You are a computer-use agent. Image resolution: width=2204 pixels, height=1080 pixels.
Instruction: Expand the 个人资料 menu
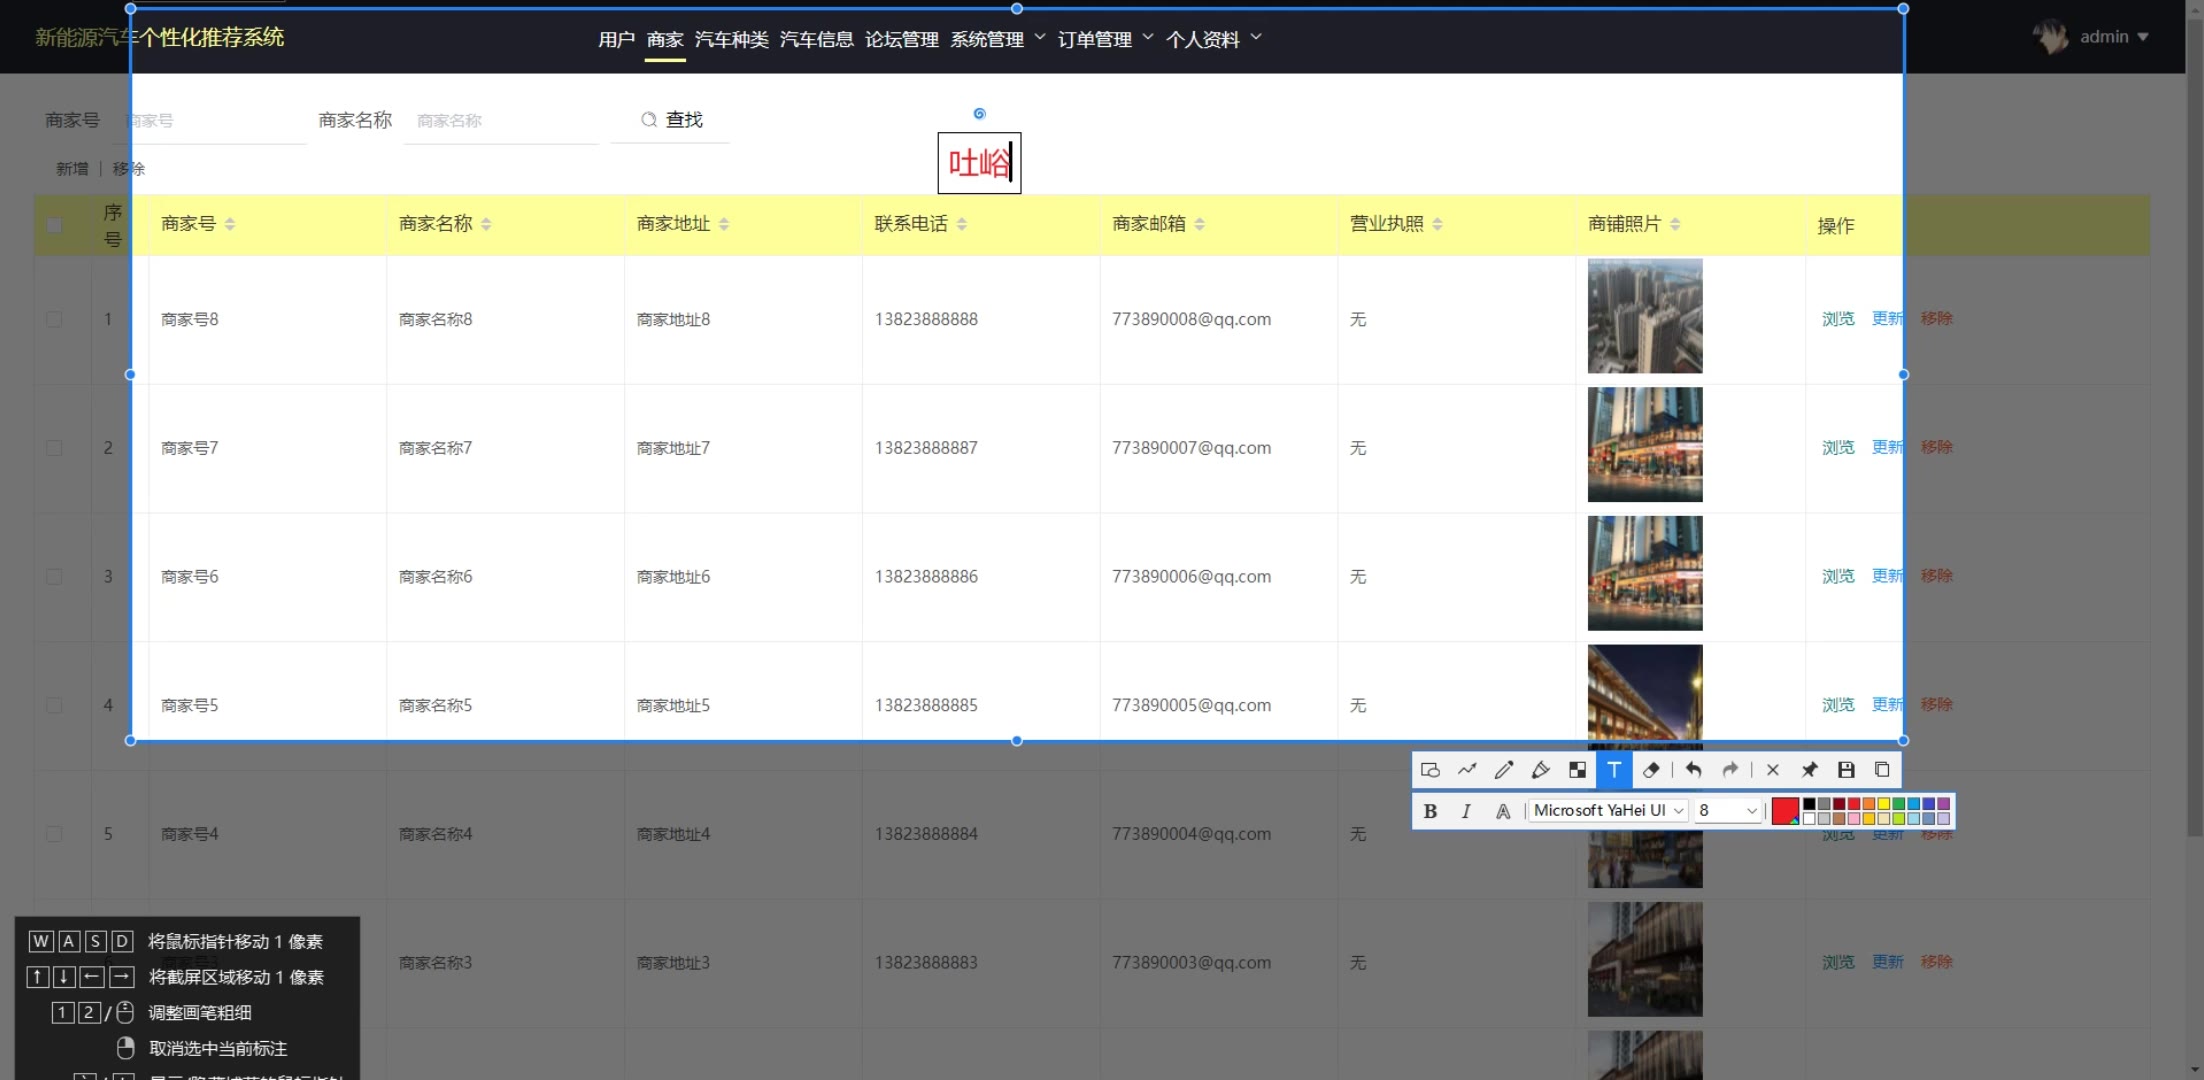[x=1213, y=39]
